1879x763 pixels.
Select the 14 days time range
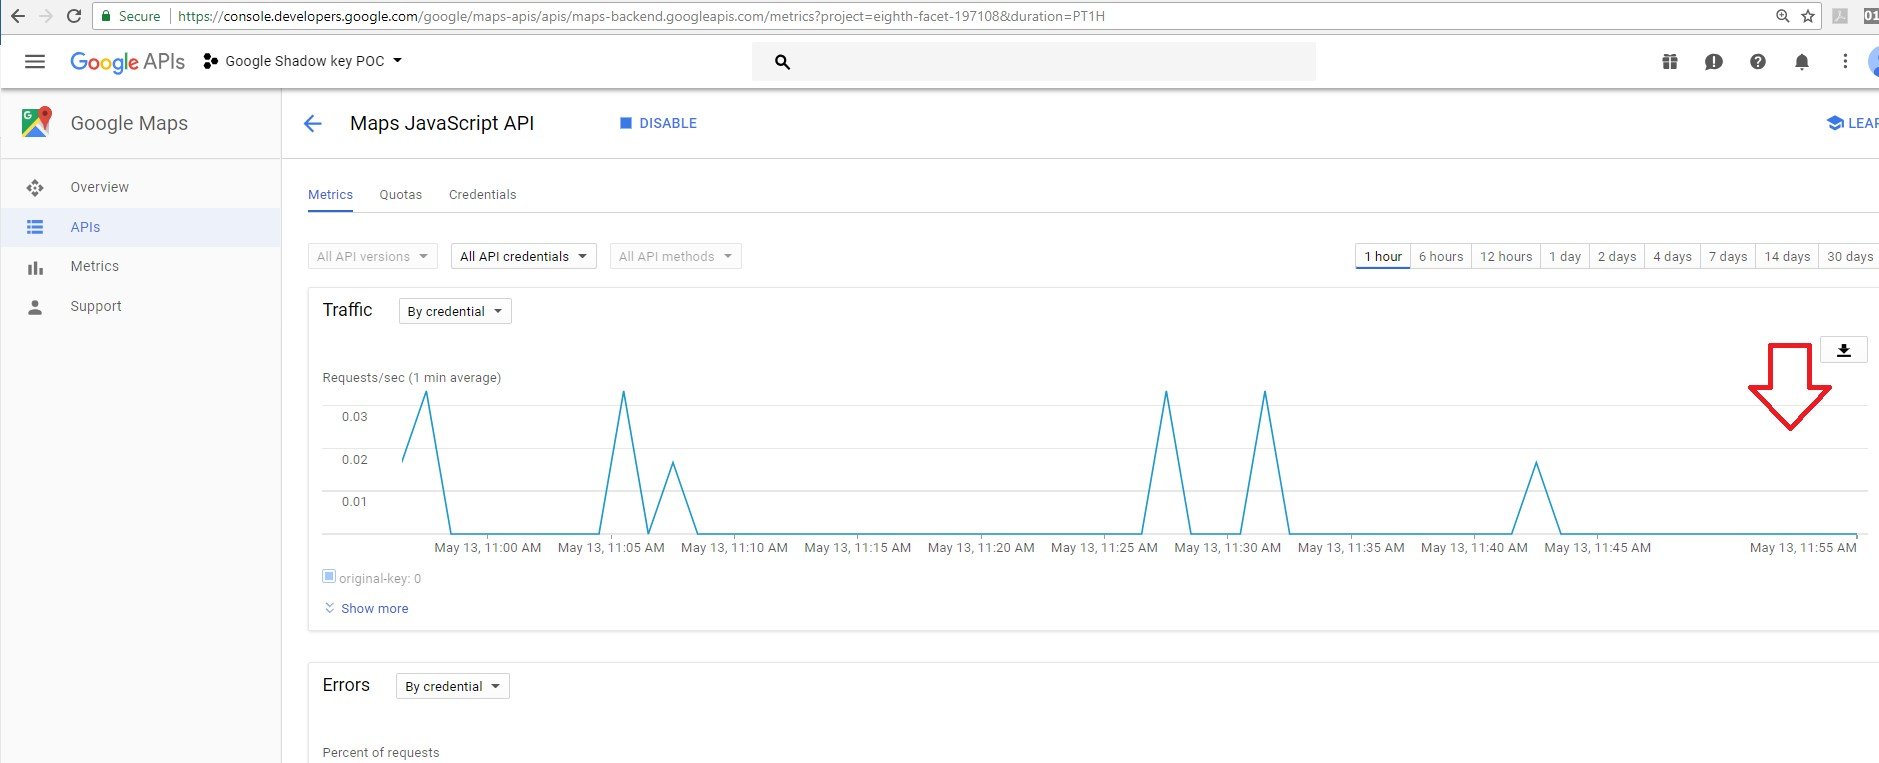tap(1787, 256)
